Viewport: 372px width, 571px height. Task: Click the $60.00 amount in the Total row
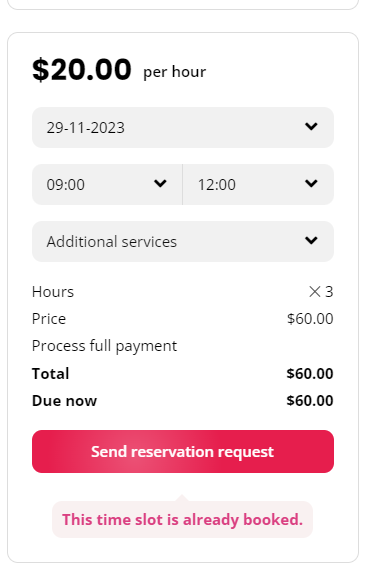310,374
